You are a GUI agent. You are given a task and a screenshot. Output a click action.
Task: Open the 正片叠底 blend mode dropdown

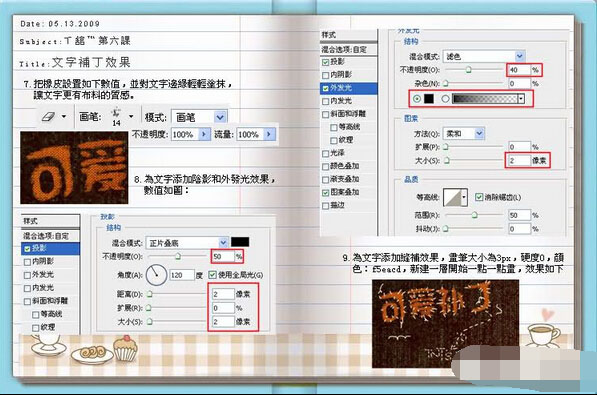[187, 243]
